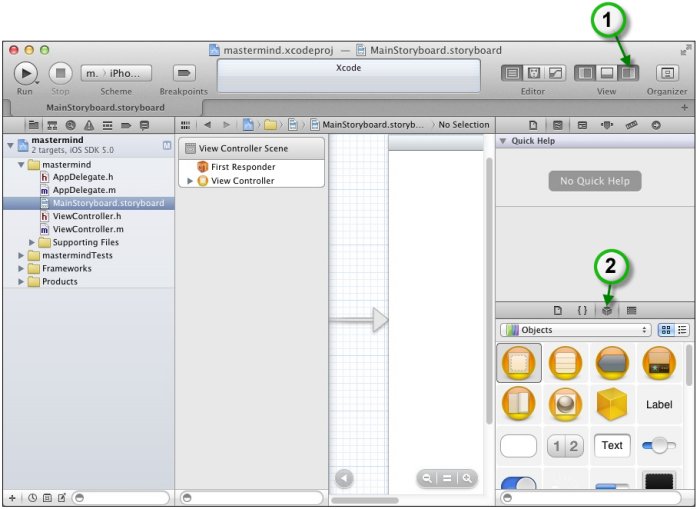Expand the Frameworks folder
The image size is (700, 509).
pyautogui.click(x=21, y=268)
